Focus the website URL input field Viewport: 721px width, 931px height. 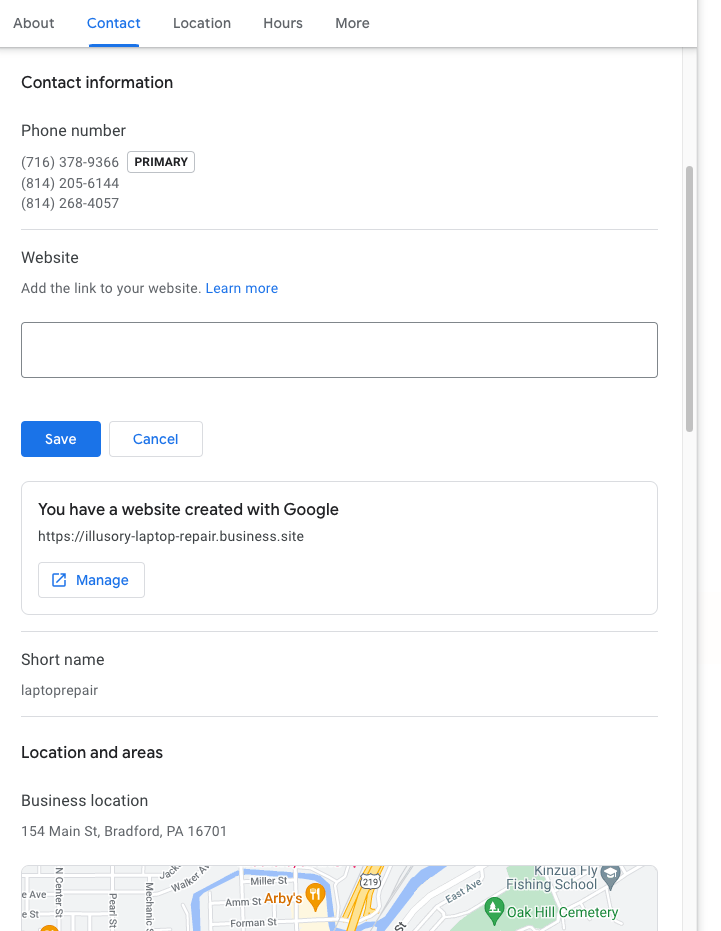[x=339, y=350]
